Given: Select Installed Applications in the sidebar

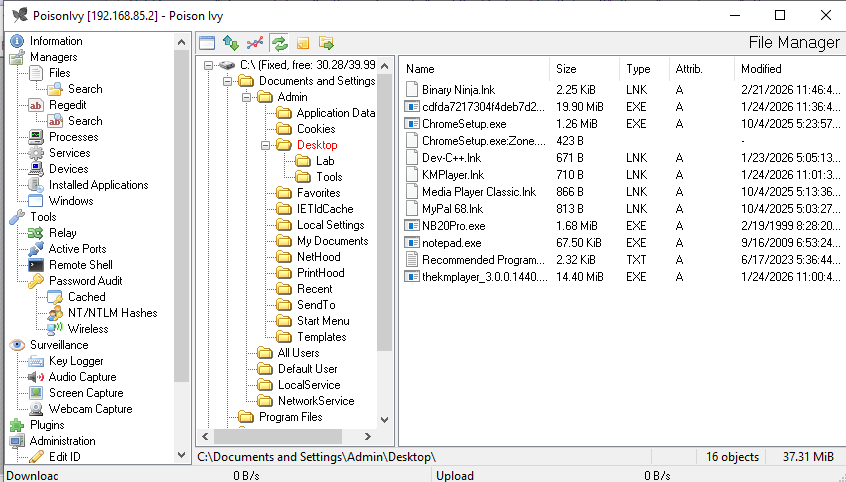Looking at the screenshot, I should pos(98,185).
